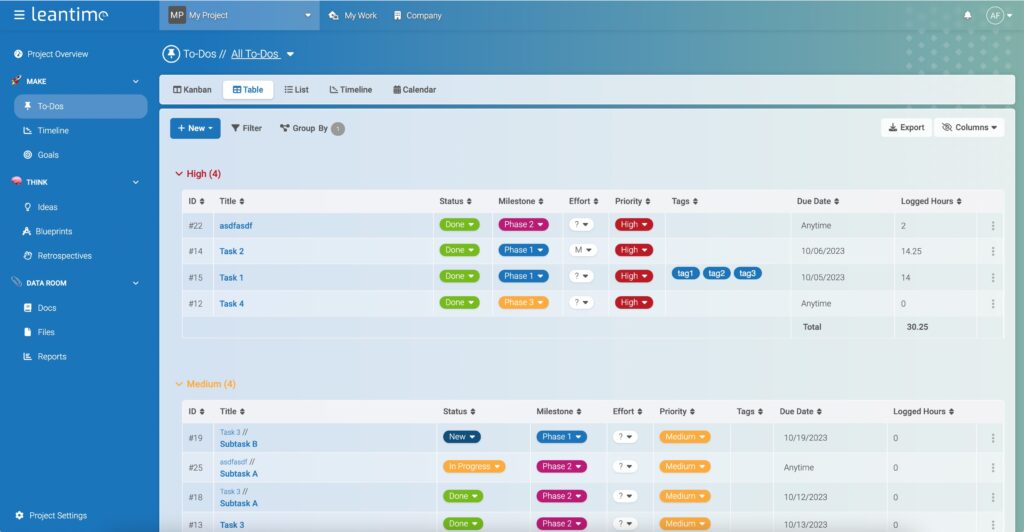1024x532 pixels.
Task: Open the Ideas lightbulb item in sidebar
Action: (x=47, y=207)
